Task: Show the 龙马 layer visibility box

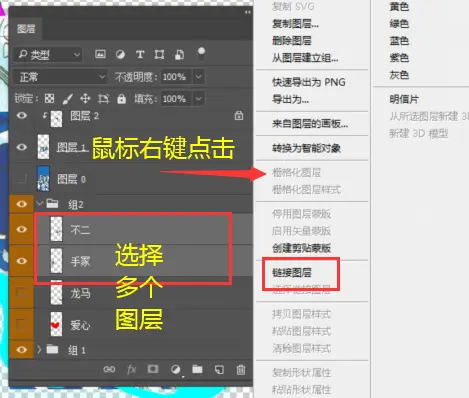Action: [x=22, y=293]
